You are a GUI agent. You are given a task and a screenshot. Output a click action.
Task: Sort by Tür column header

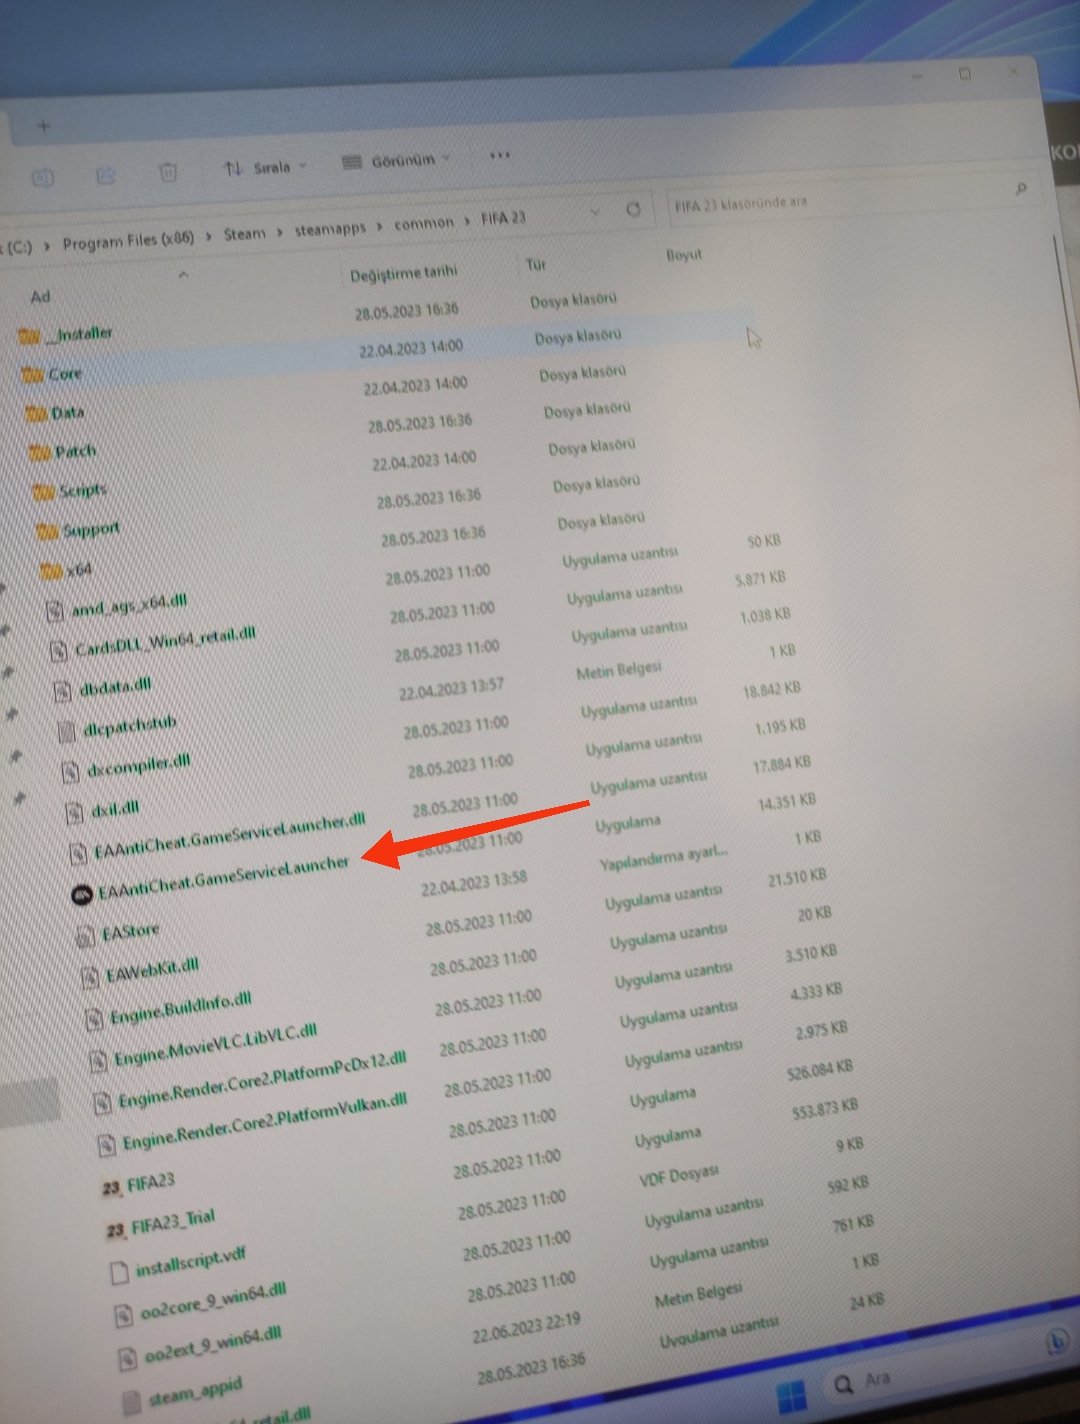(536, 264)
